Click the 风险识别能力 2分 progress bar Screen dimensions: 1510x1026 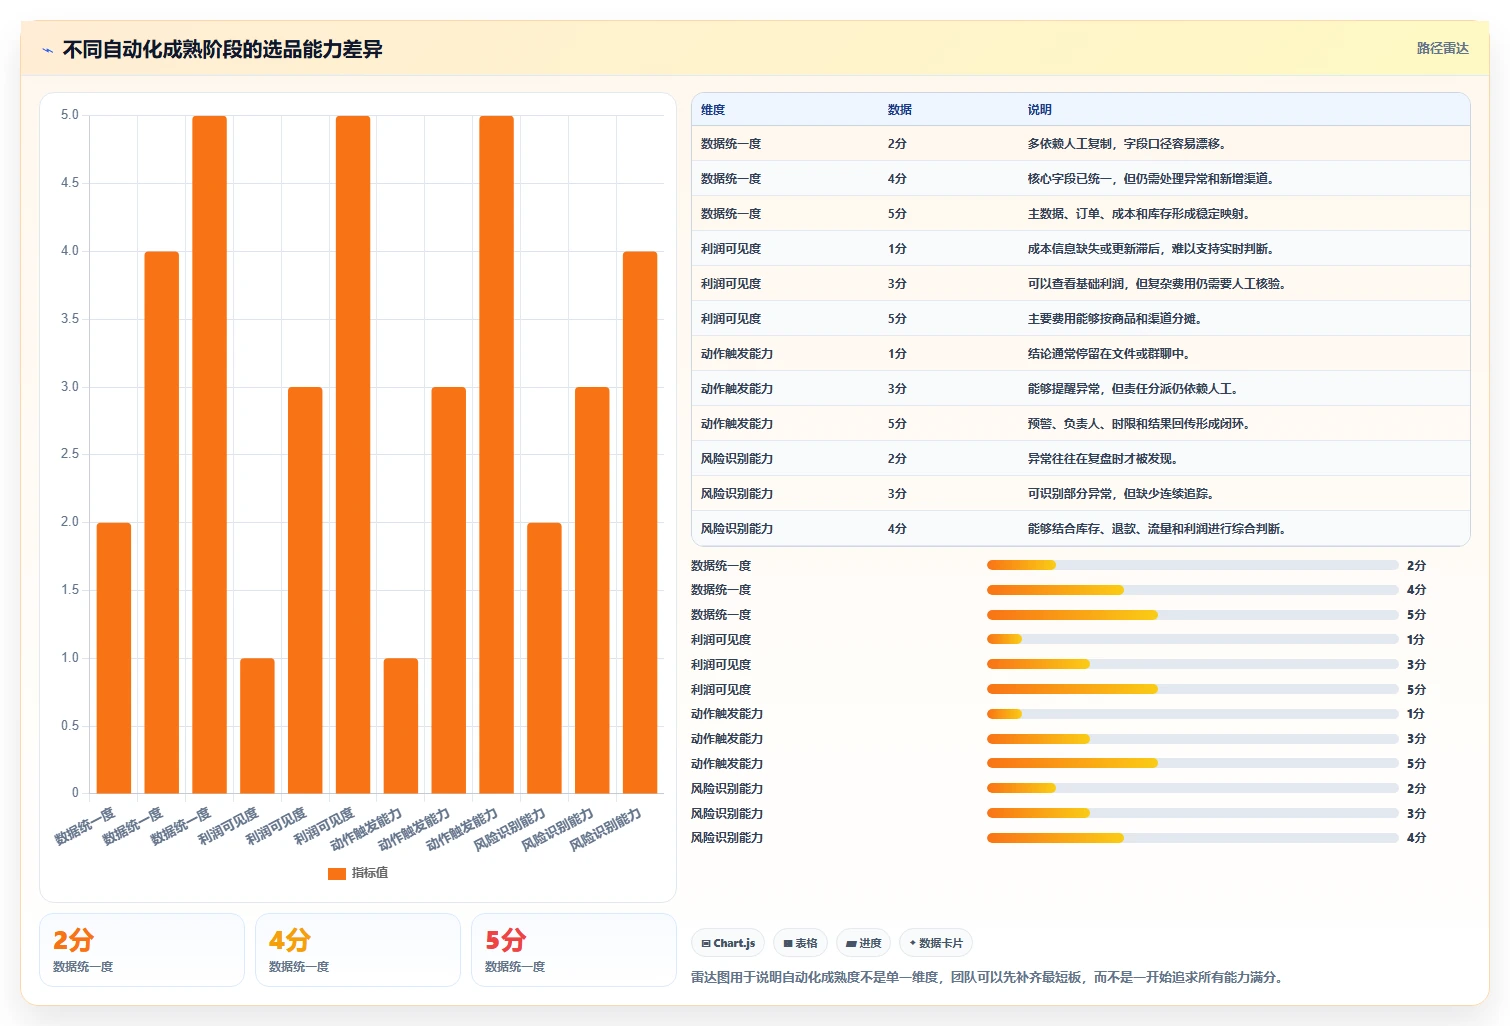click(1192, 788)
